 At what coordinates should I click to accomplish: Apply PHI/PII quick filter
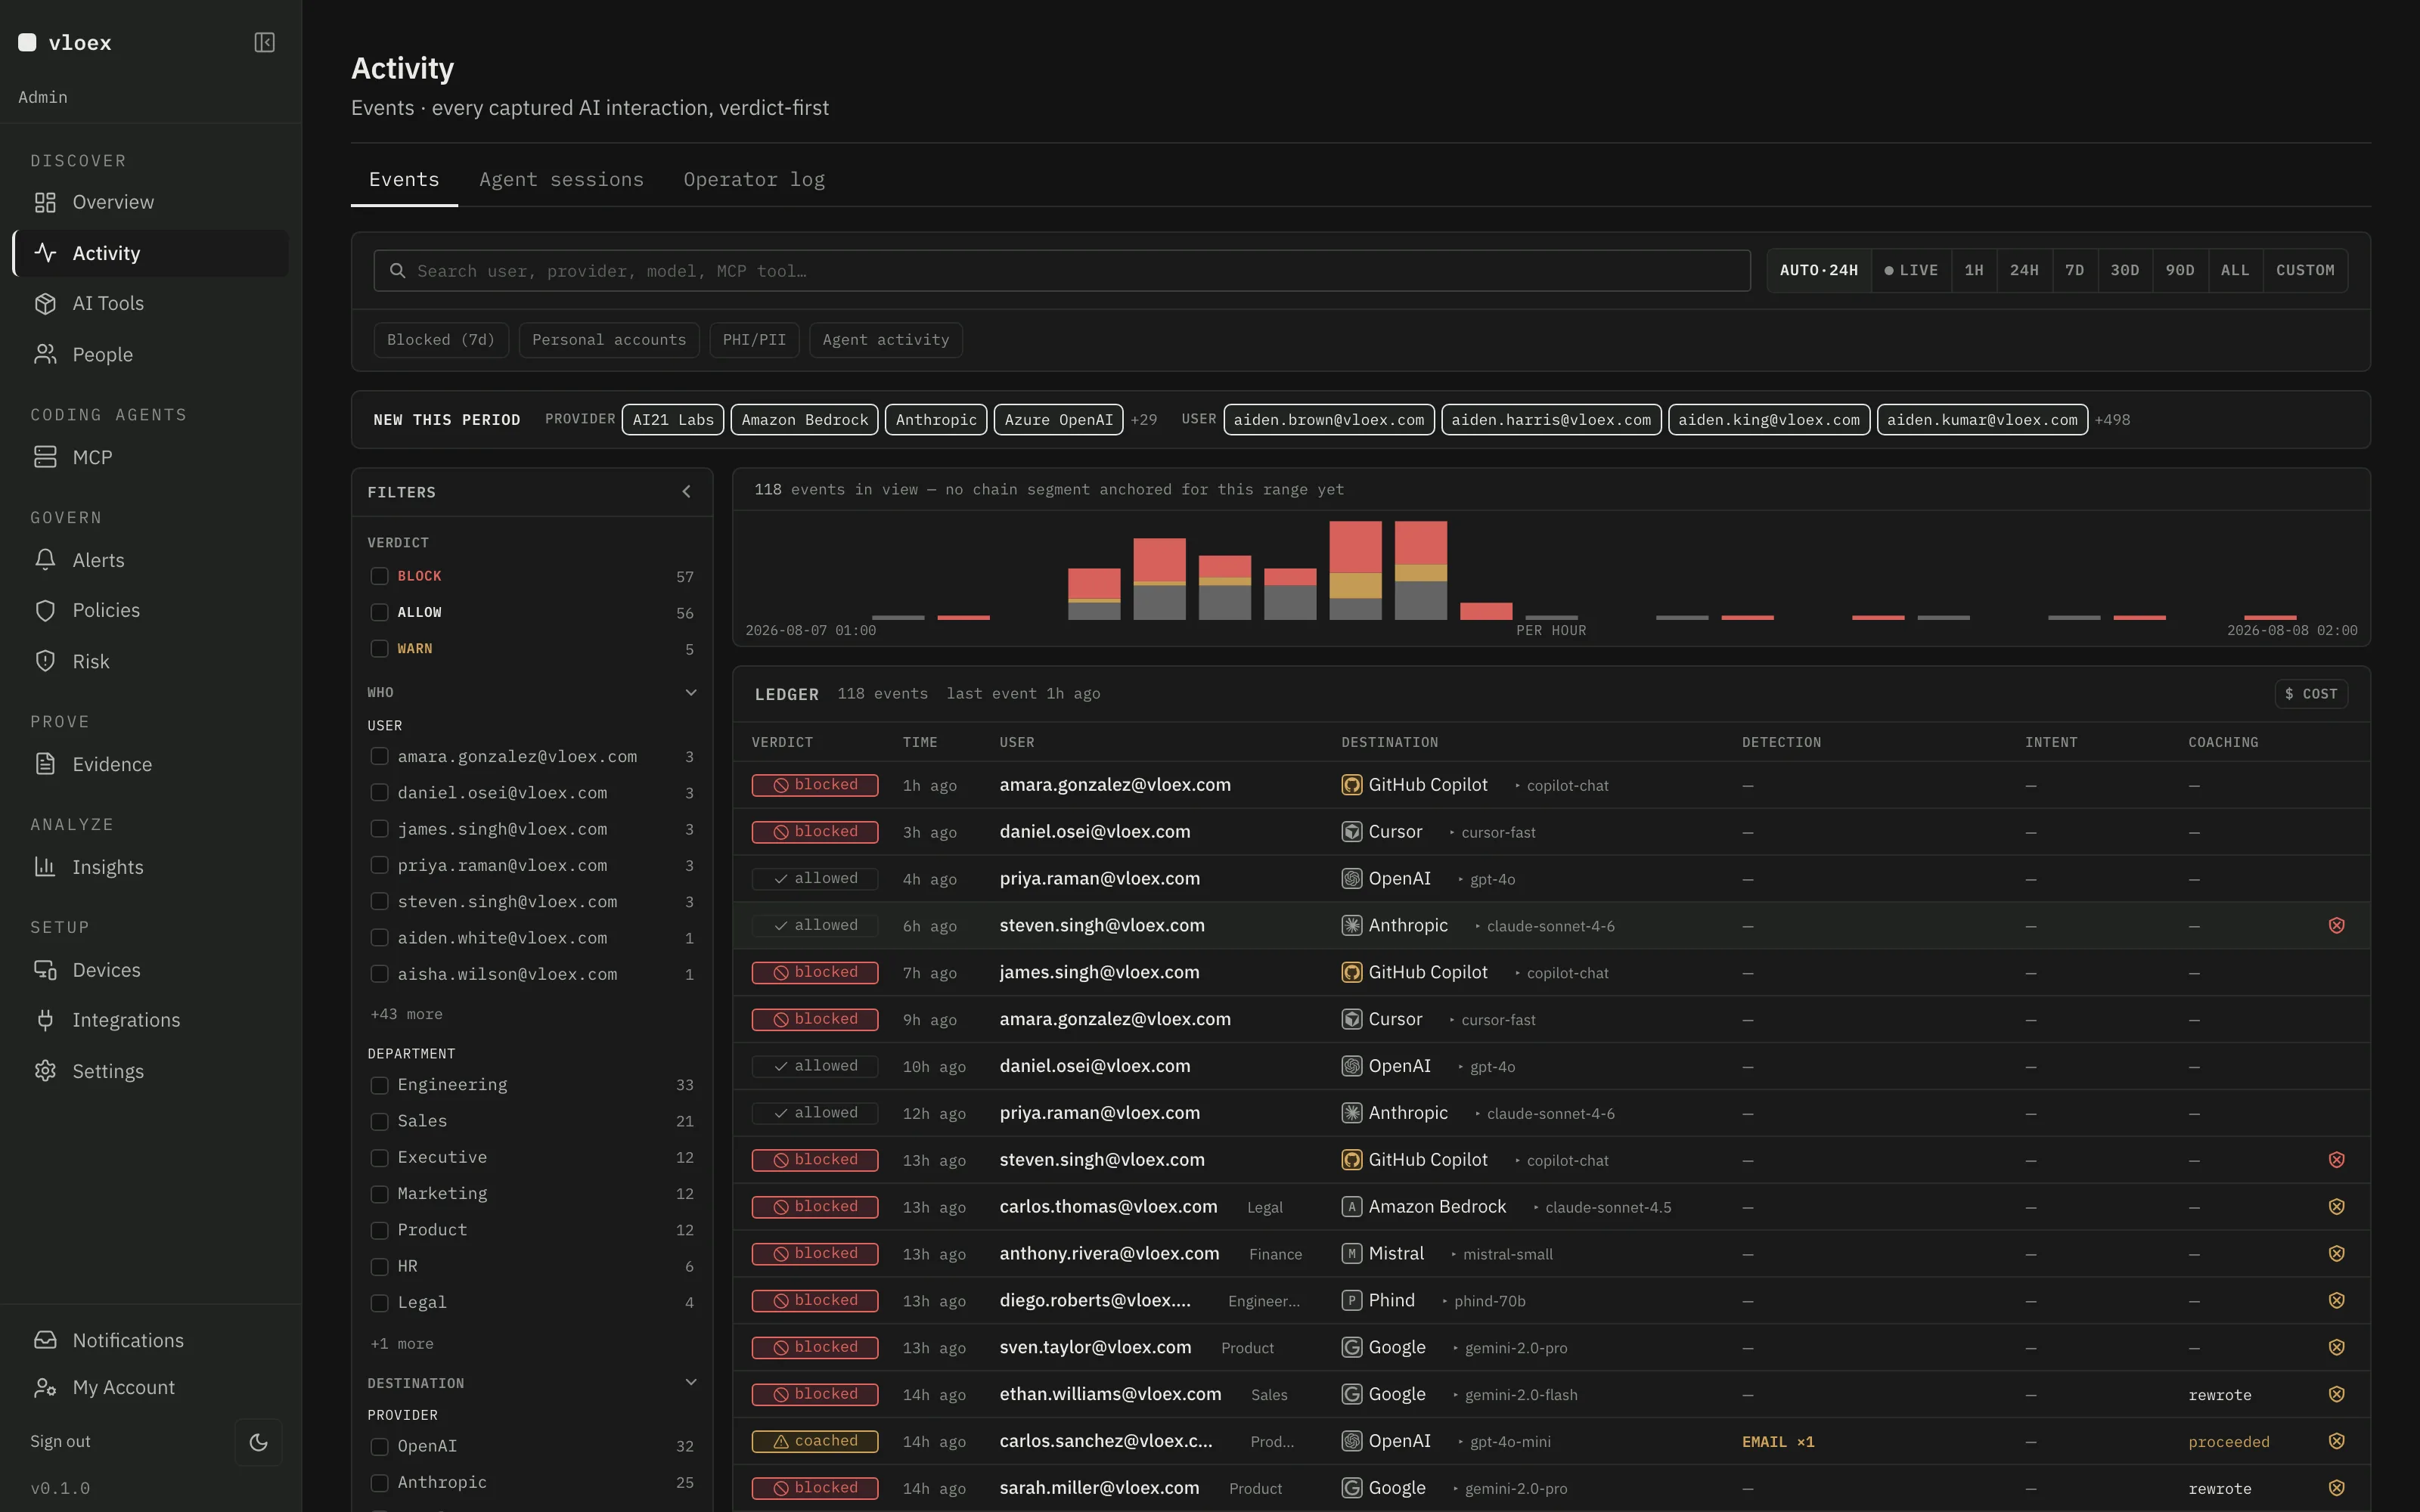point(754,340)
